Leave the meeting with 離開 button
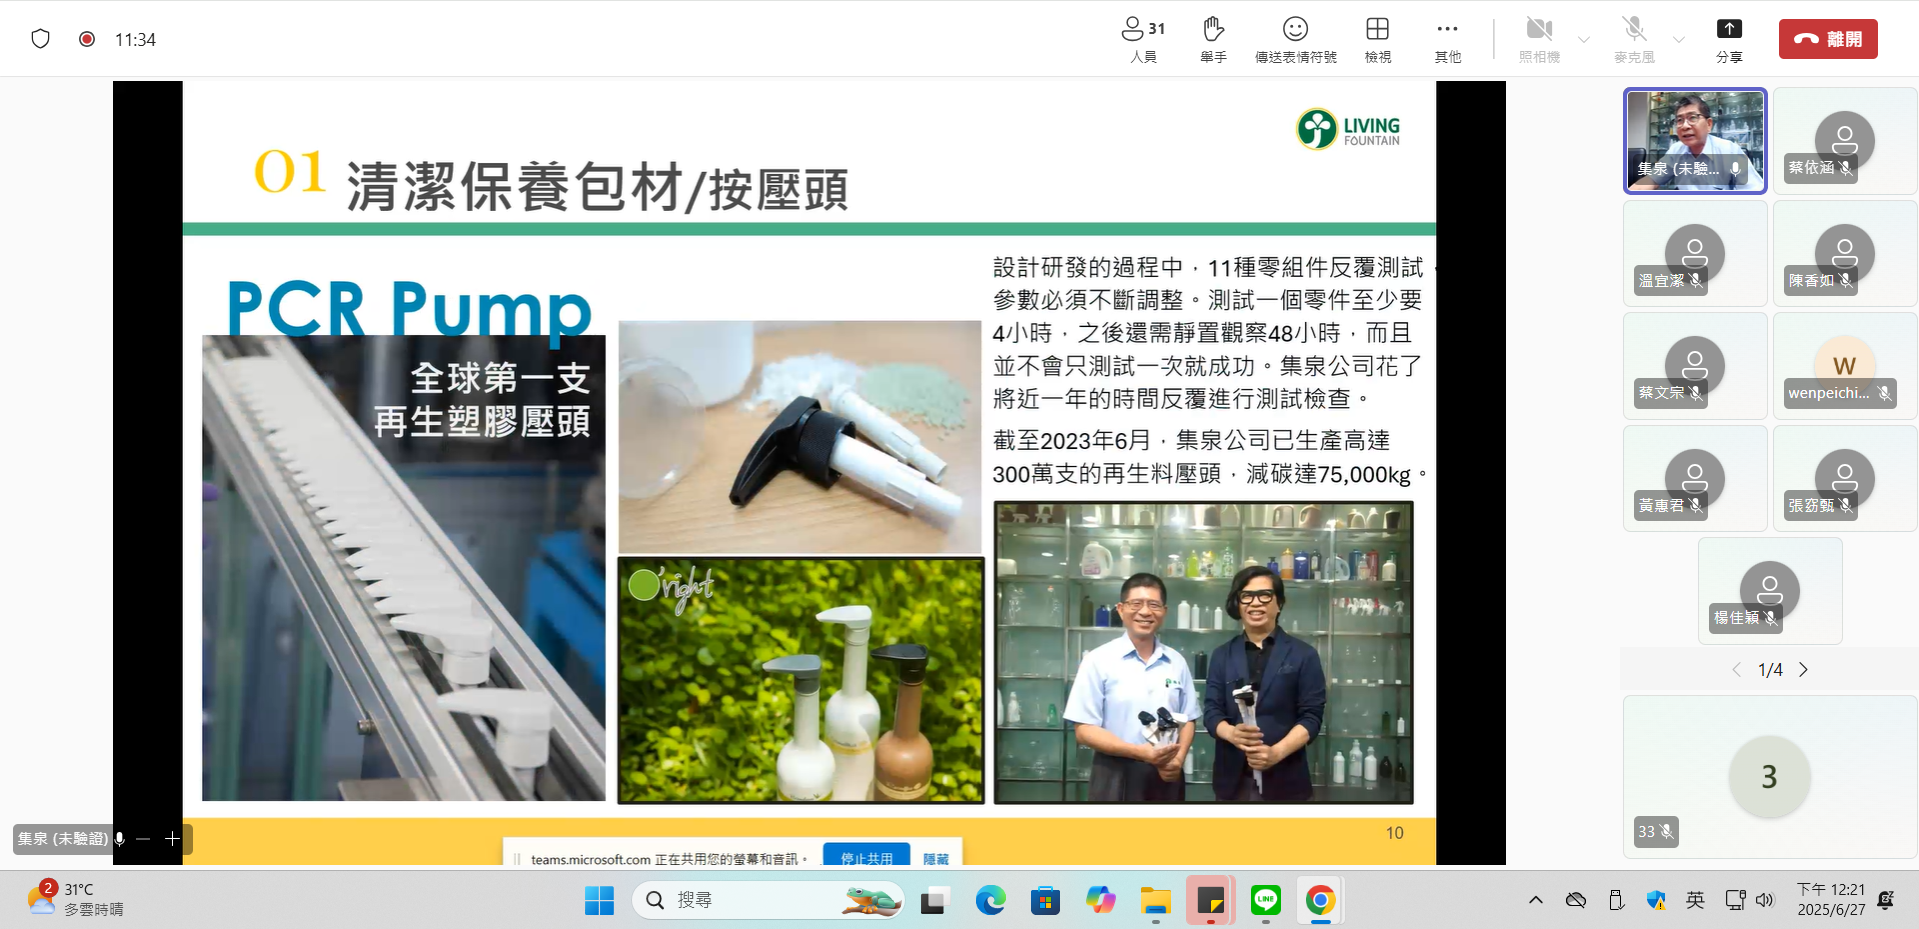The height and width of the screenshot is (929, 1919). (1827, 39)
